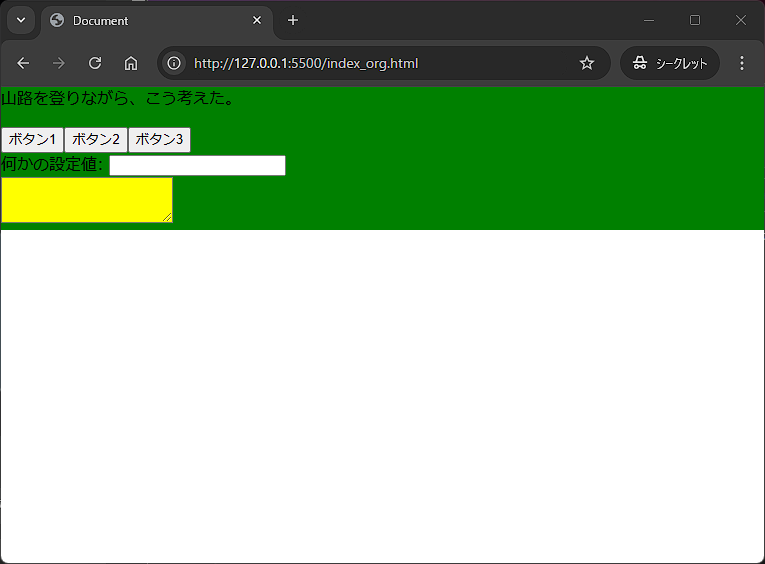Maximize the browser window
765x564 pixels.
tap(695, 20)
